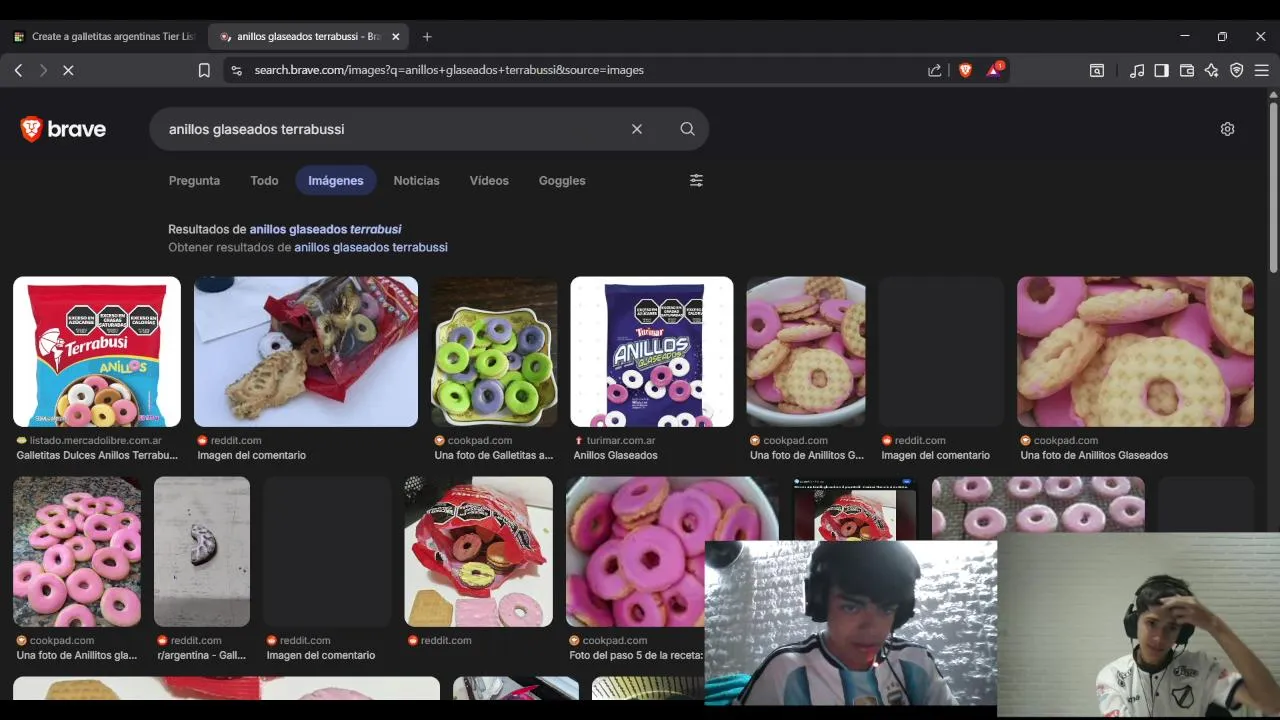Open site settings icon in address bar
Image resolution: width=1280 pixels, height=720 pixels.
tap(236, 70)
